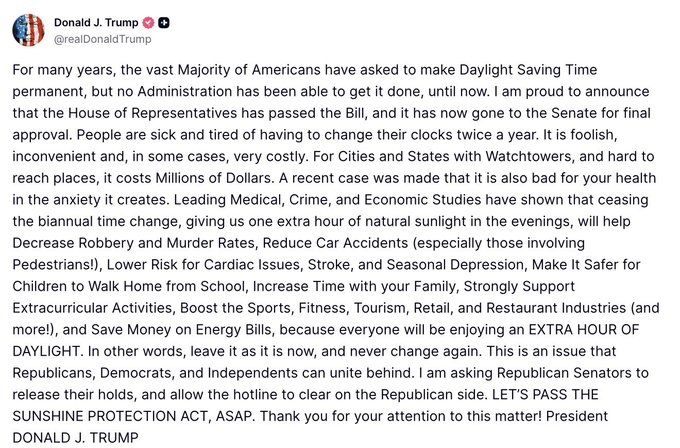Open the flag-themed profile avatar
680x448 pixels.
[x=28, y=30]
